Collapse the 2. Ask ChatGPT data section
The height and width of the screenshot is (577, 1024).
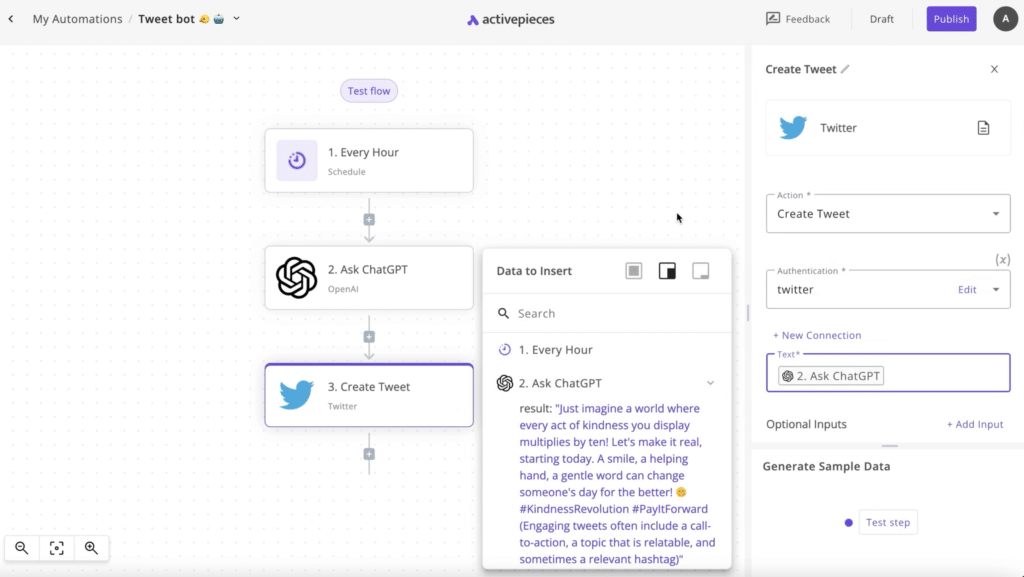(711, 383)
